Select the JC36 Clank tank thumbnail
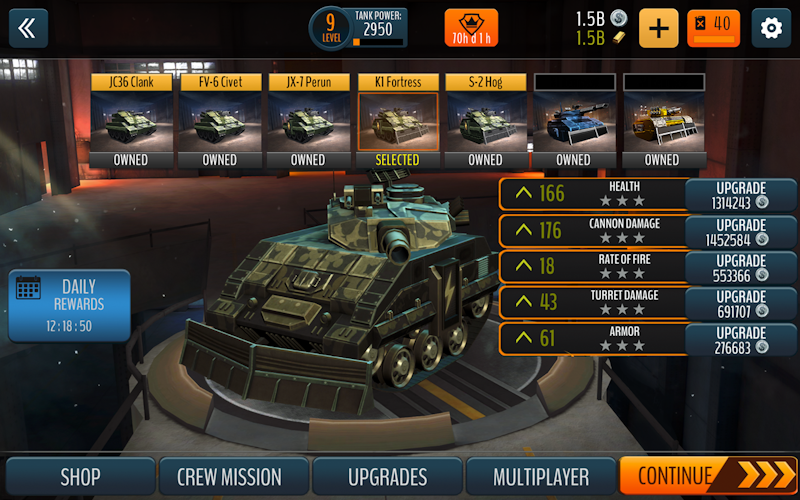The image size is (800, 500). click(x=131, y=120)
